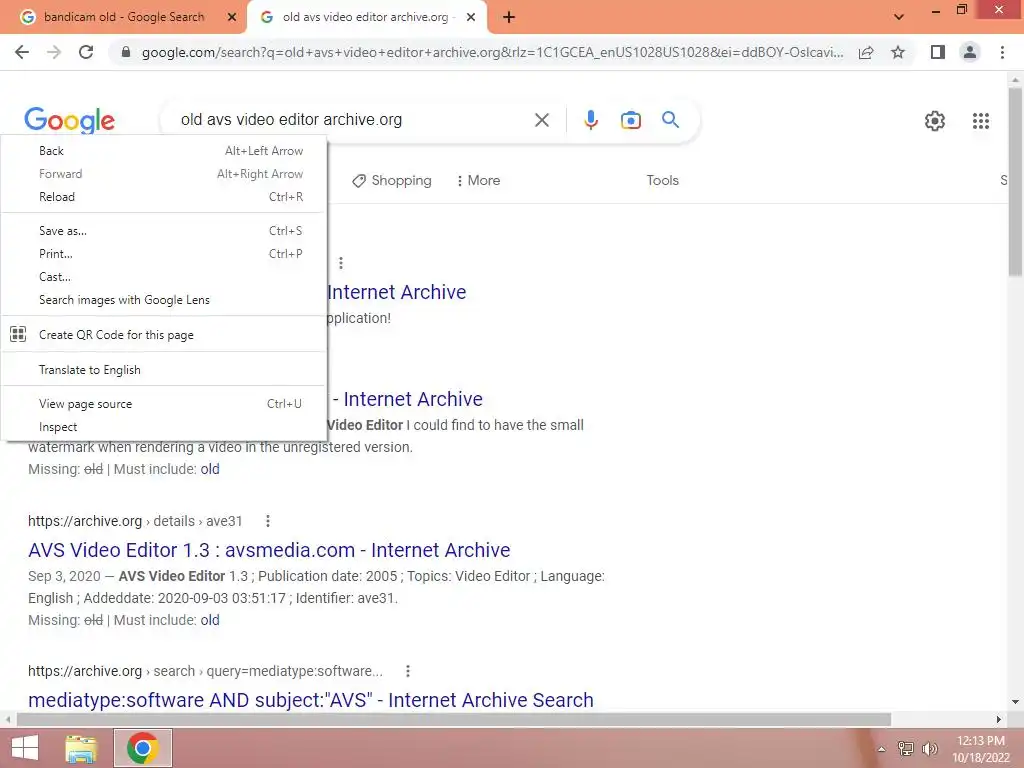1024x768 pixels.
Task: Switch to bandicam old Google Search tab
Action: pyautogui.click(x=124, y=17)
